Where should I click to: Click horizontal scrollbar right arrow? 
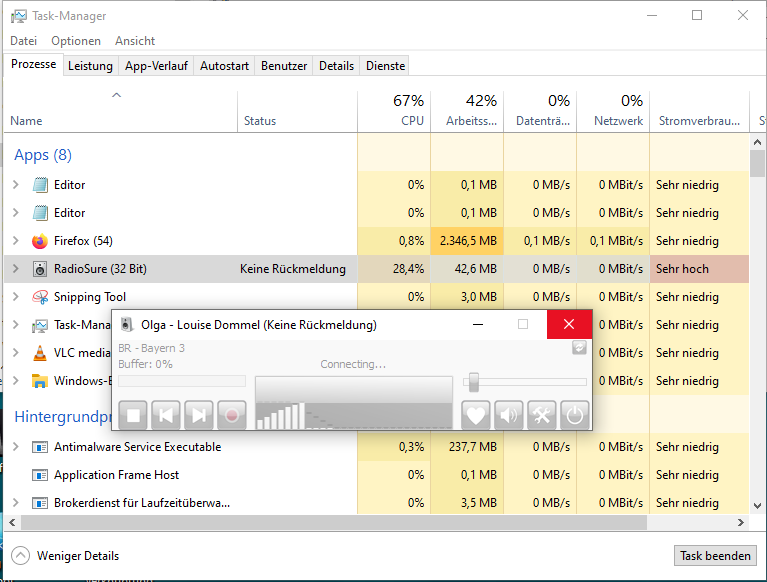coord(741,522)
